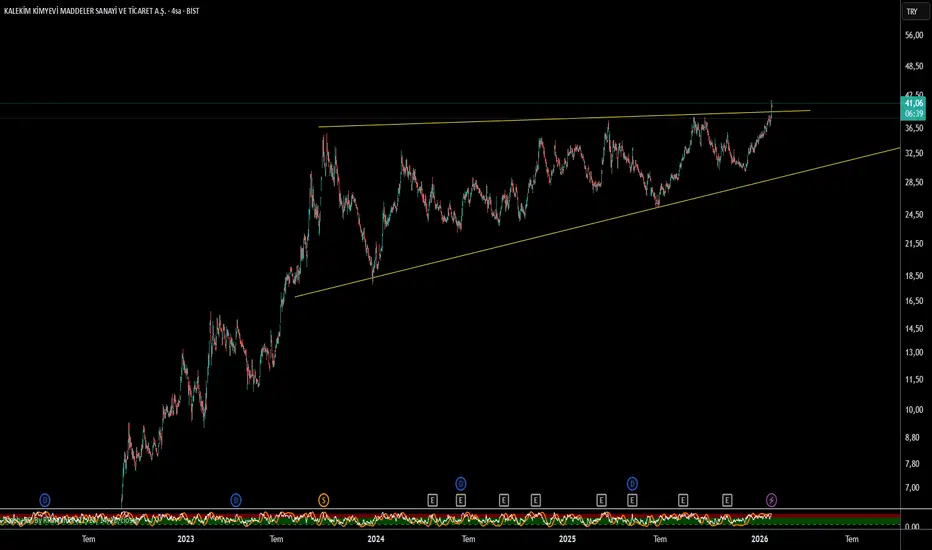The height and width of the screenshot is (550, 932).
Task: Click the upper stacked D marker between 2024 and 2025
Action: [461, 483]
